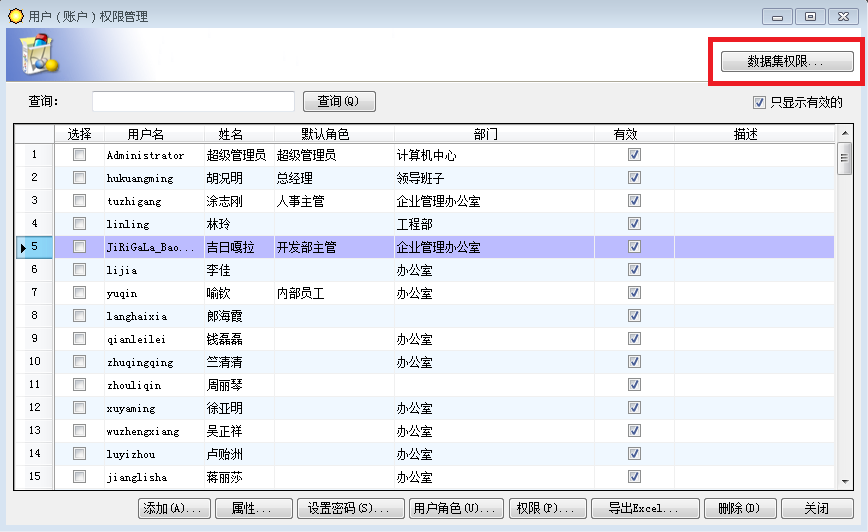
Task: Tick the 选择 checkbox for yuqin row
Action: (x=79, y=293)
